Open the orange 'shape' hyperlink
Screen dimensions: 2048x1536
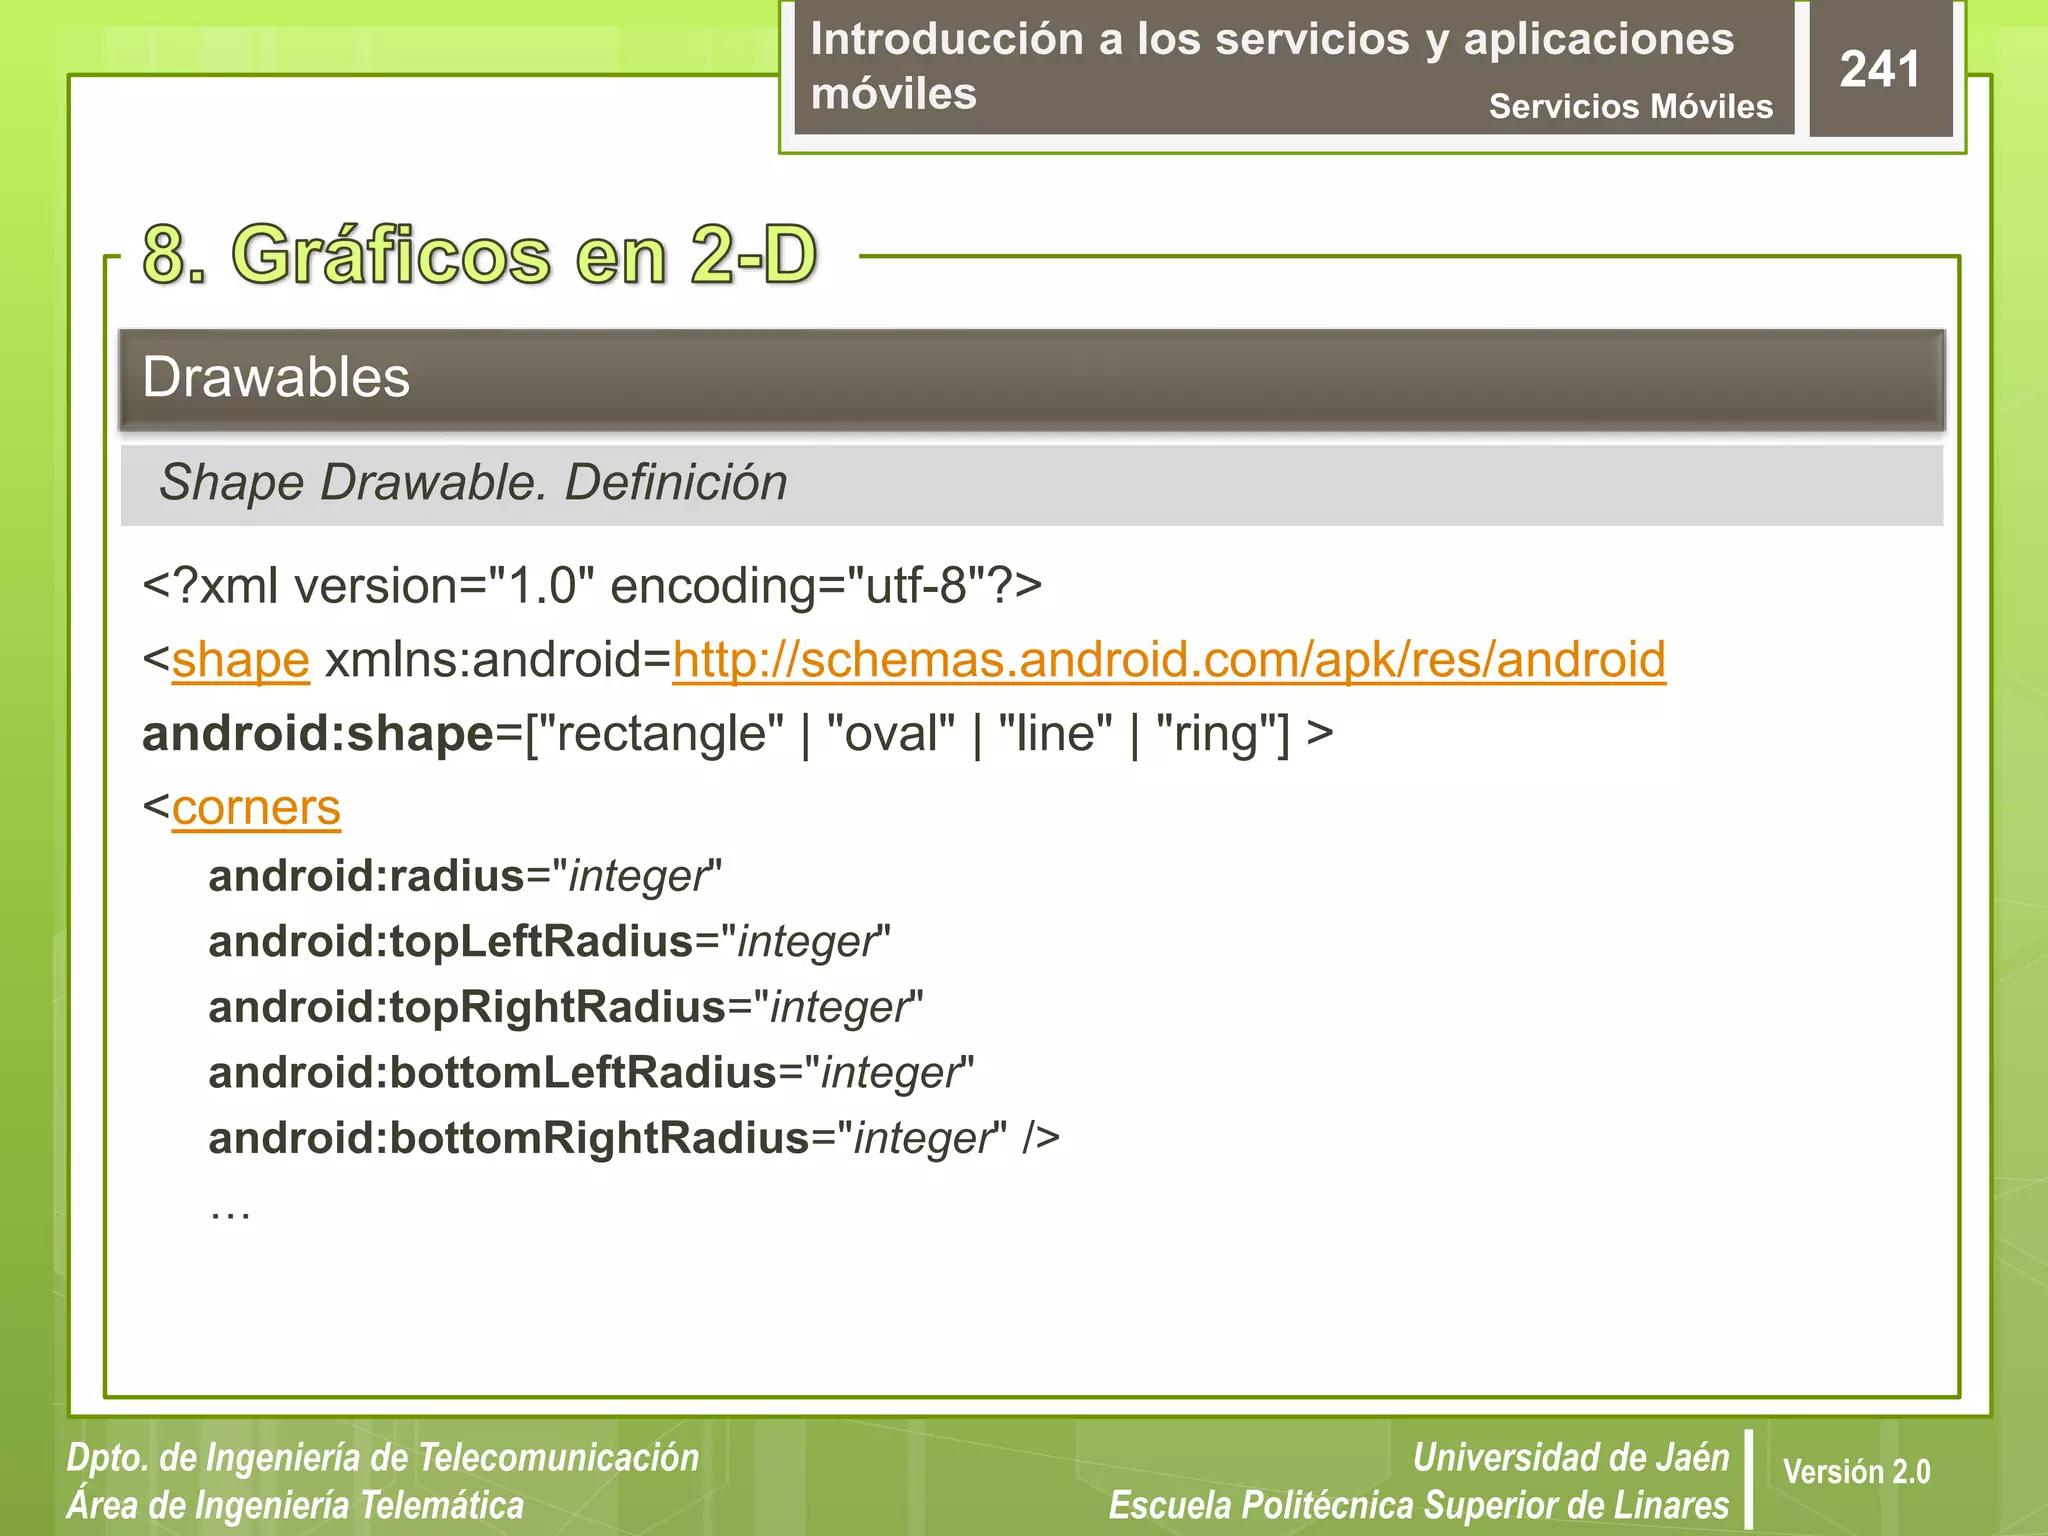click(x=241, y=661)
